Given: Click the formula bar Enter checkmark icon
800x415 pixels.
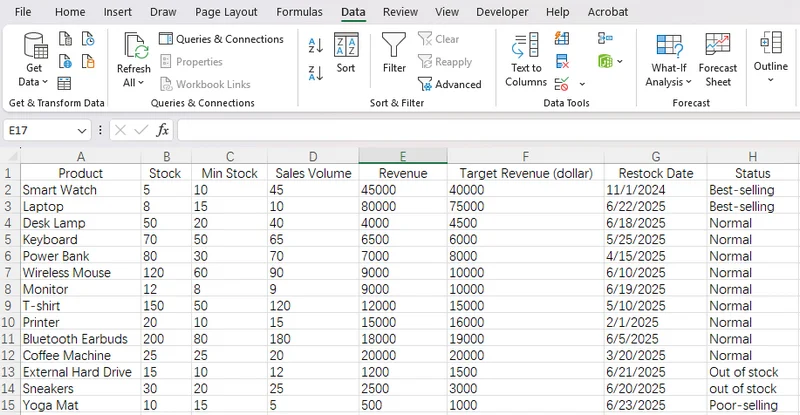Looking at the screenshot, I should coord(141,130).
